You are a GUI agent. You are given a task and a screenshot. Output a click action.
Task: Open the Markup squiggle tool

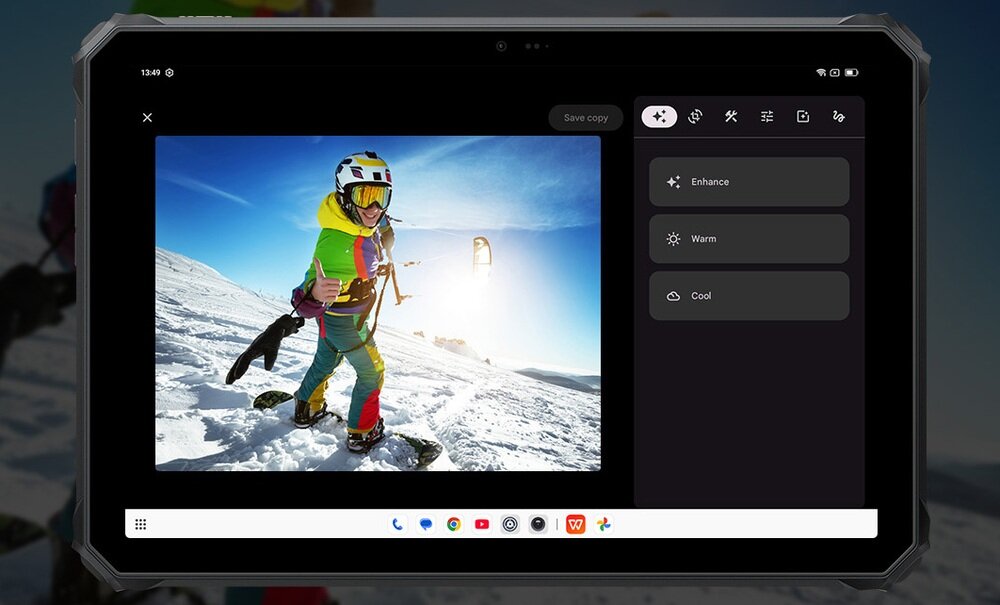pyautogui.click(x=839, y=117)
